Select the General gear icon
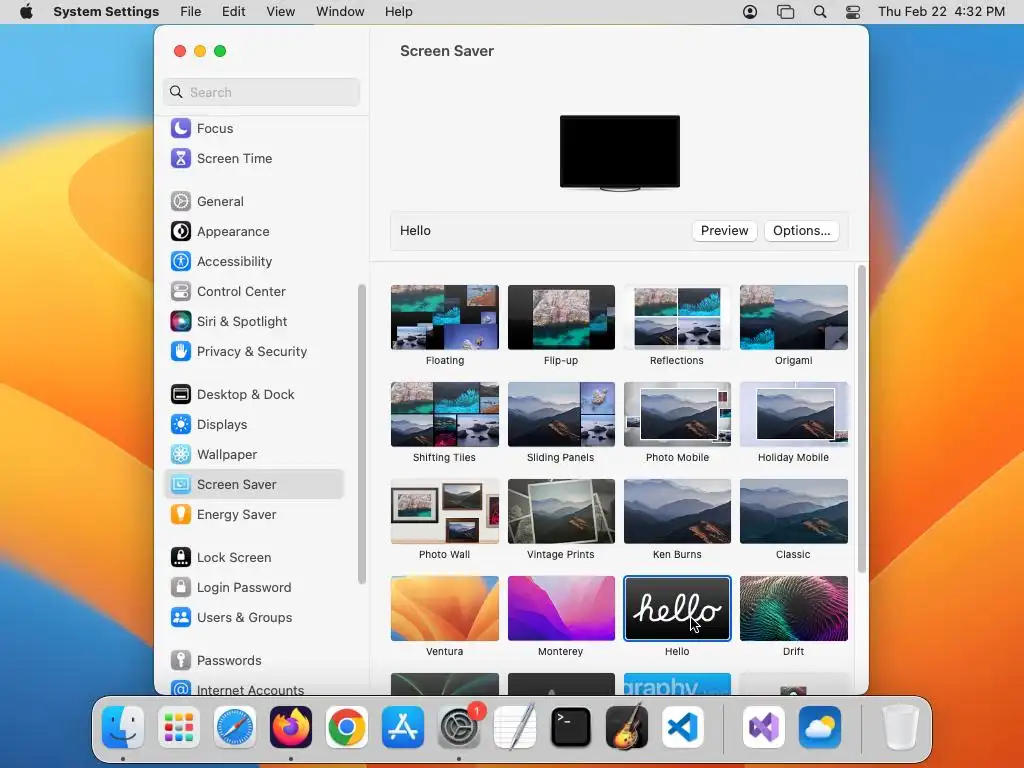This screenshot has height=768, width=1024. point(181,201)
